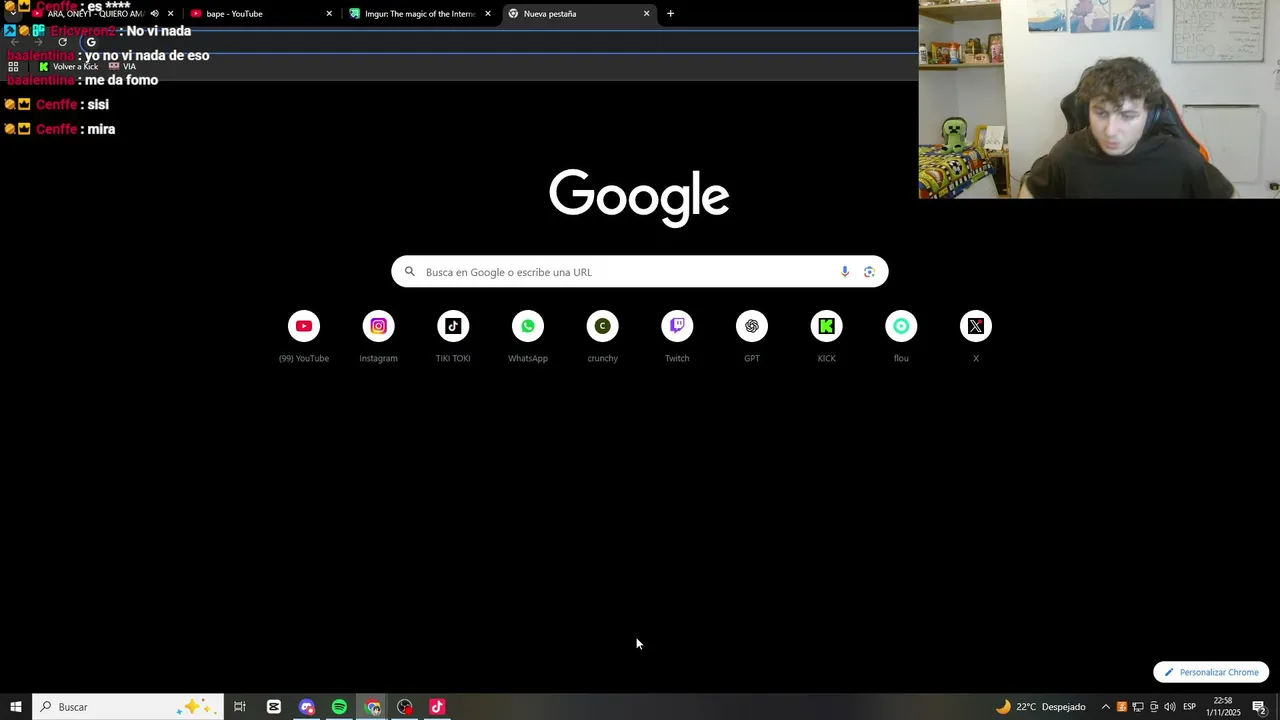Open OBS Studio from the taskbar
This screenshot has width=1280, height=720.
coord(404,707)
